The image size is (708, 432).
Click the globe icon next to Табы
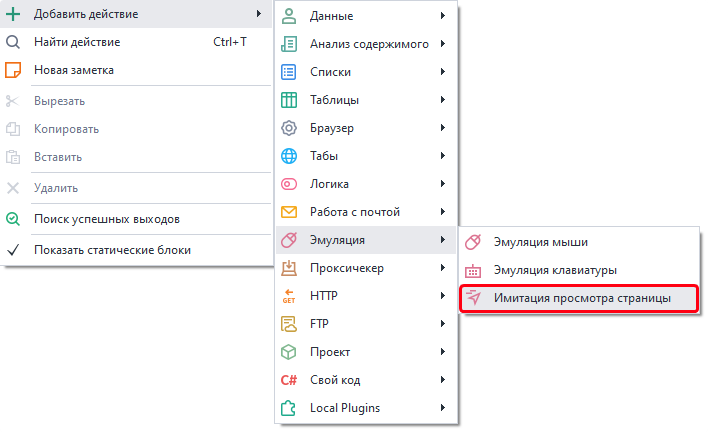tap(289, 156)
